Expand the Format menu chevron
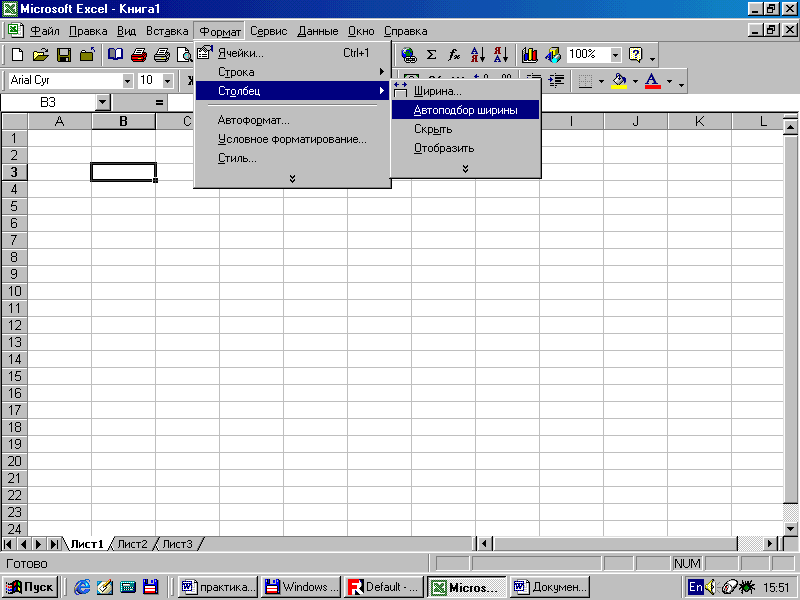This screenshot has height=600, width=800. (x=292, y=179)
